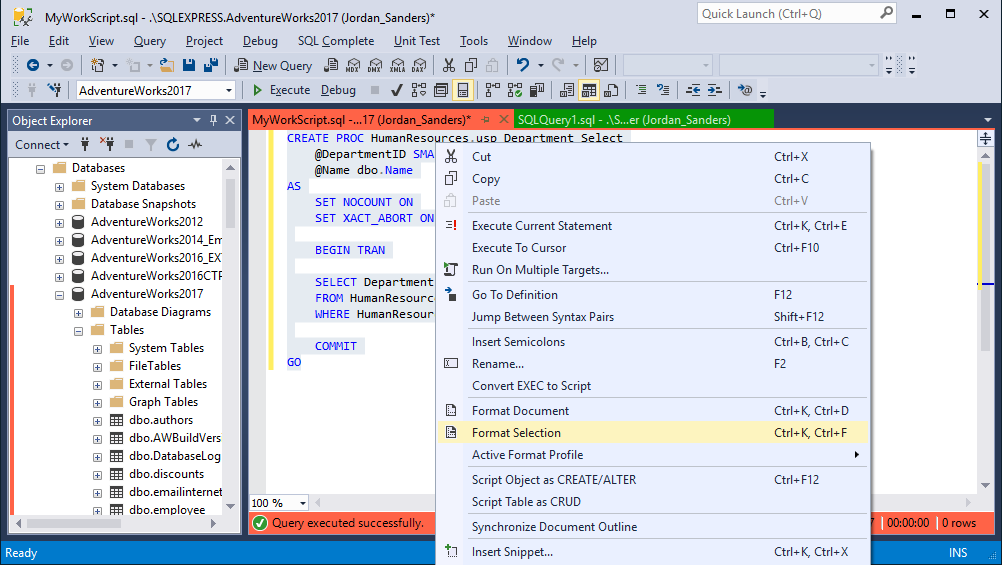Open the Query Options icon
The height and width of the screenshot is (565, 1002).
(440, 90)
